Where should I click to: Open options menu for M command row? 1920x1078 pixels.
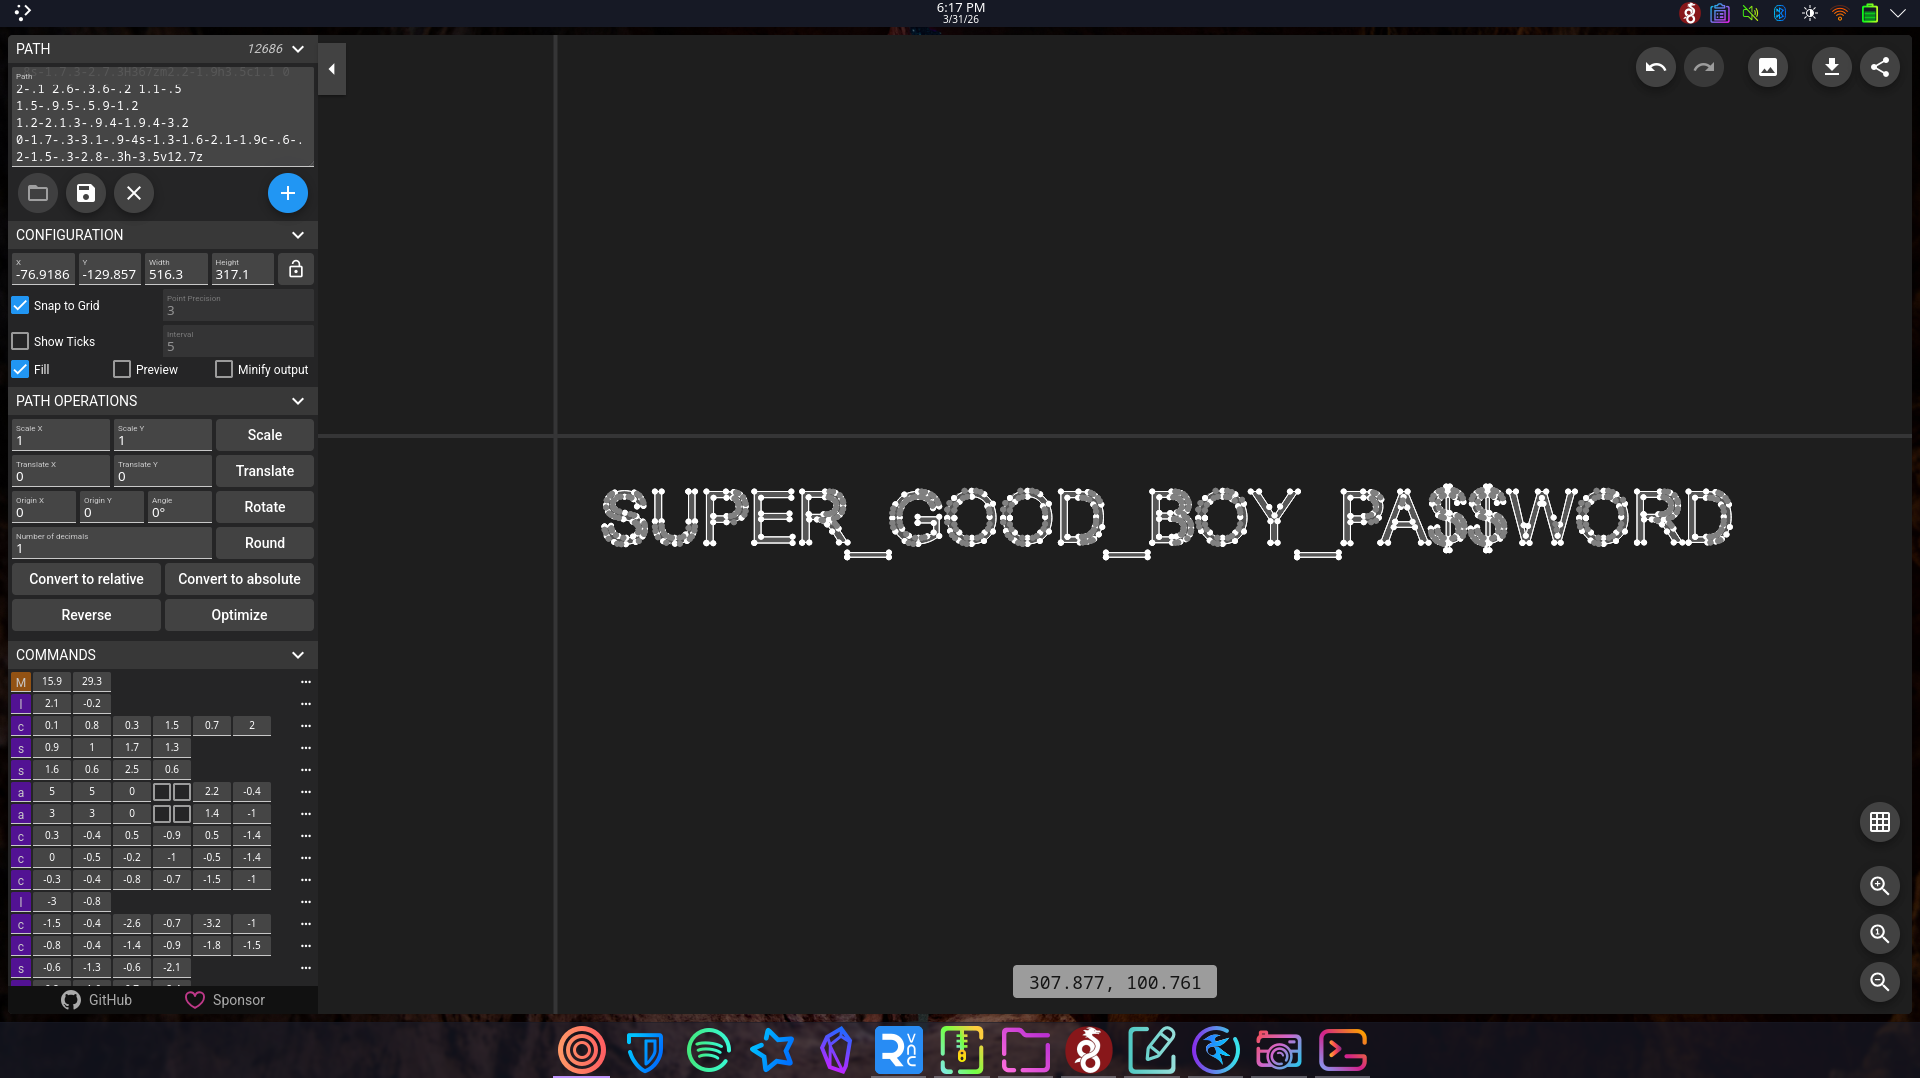306,682
